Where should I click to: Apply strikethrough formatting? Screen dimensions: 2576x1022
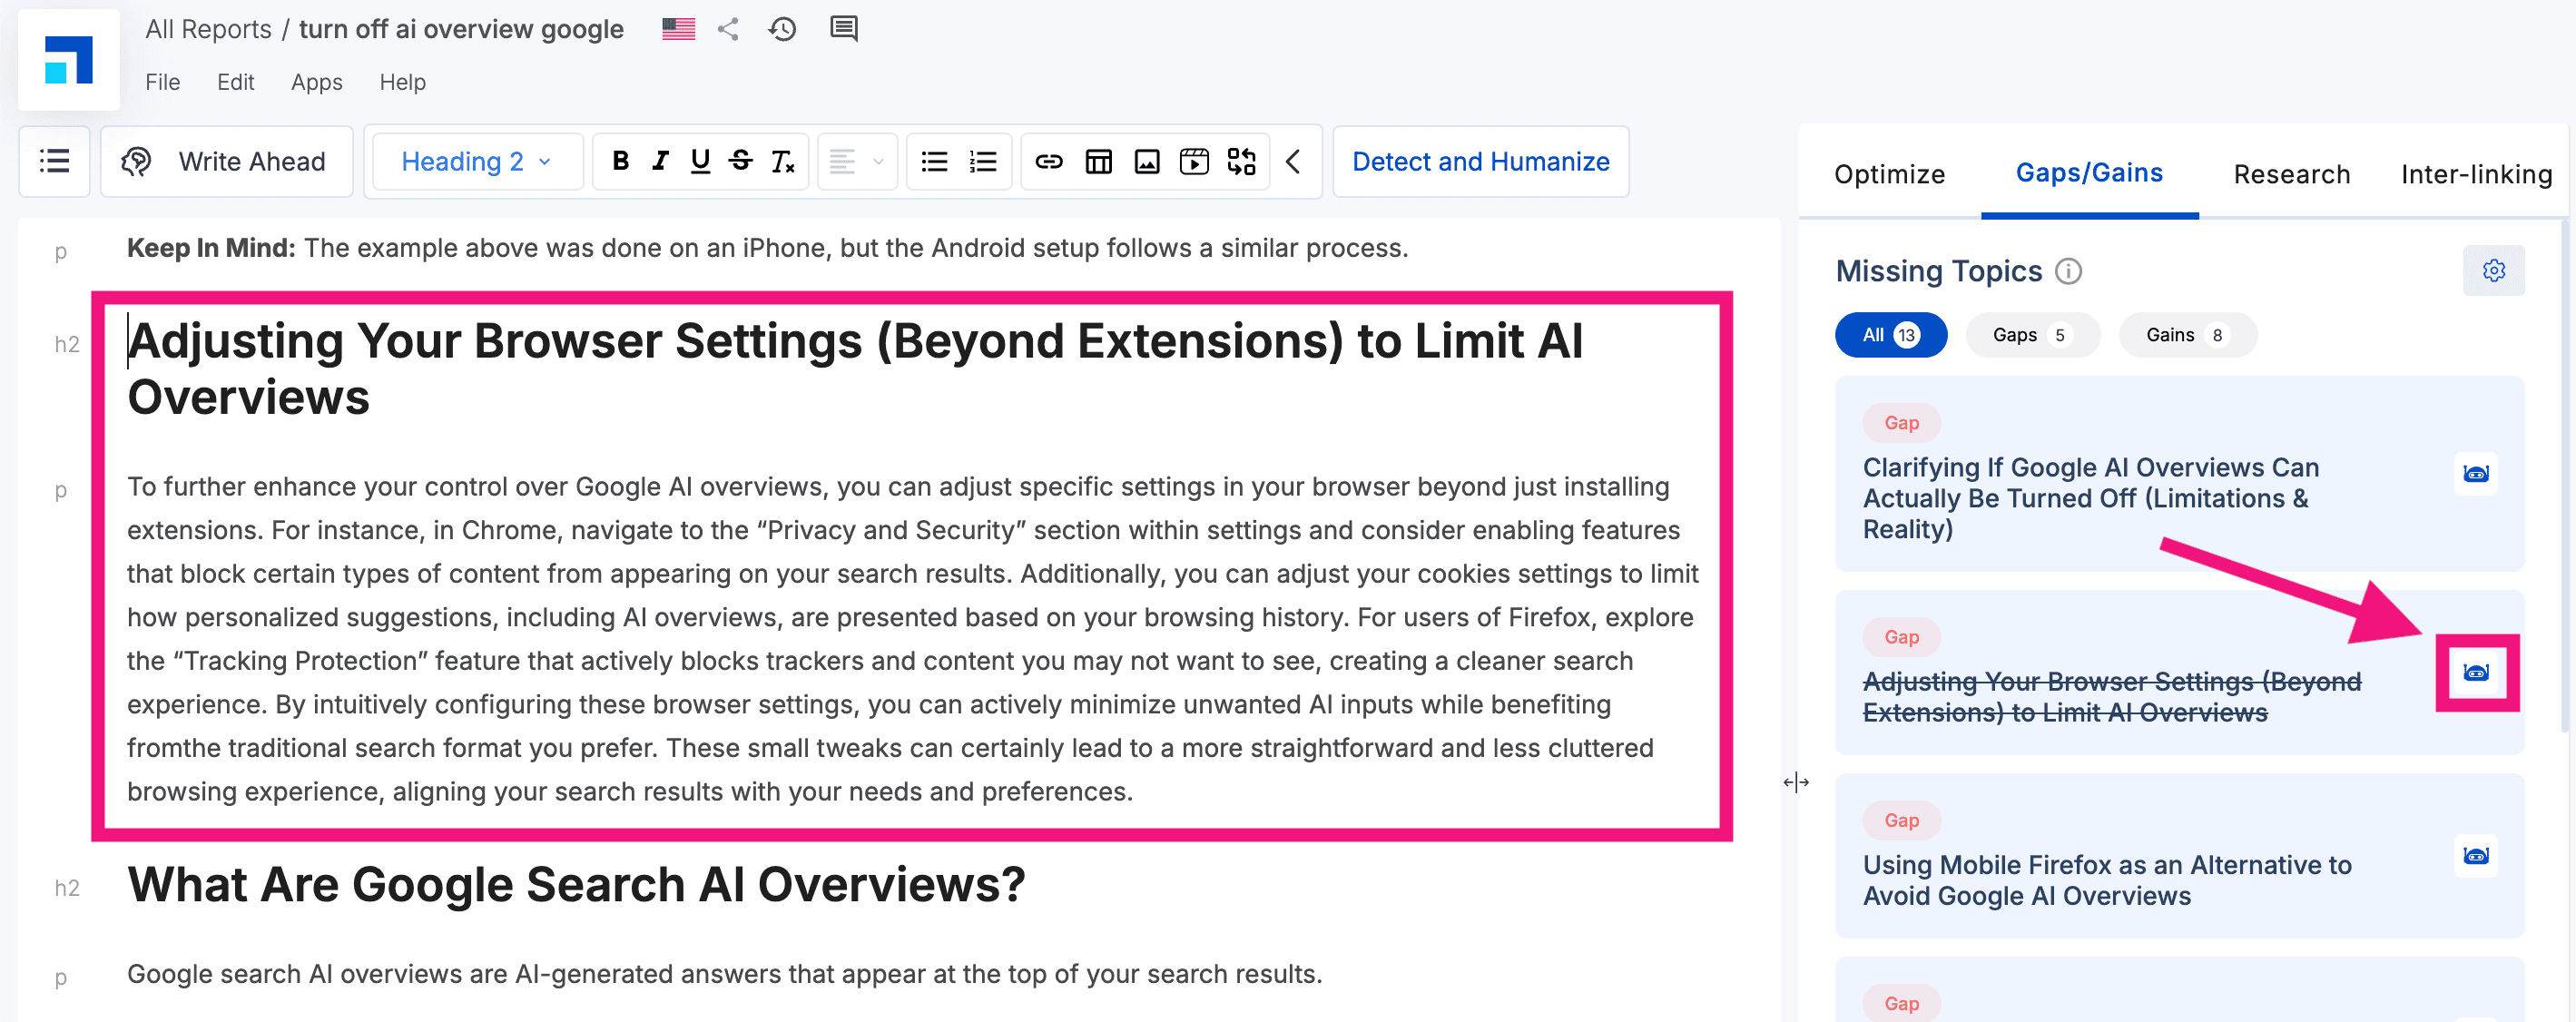click(741, 161)
